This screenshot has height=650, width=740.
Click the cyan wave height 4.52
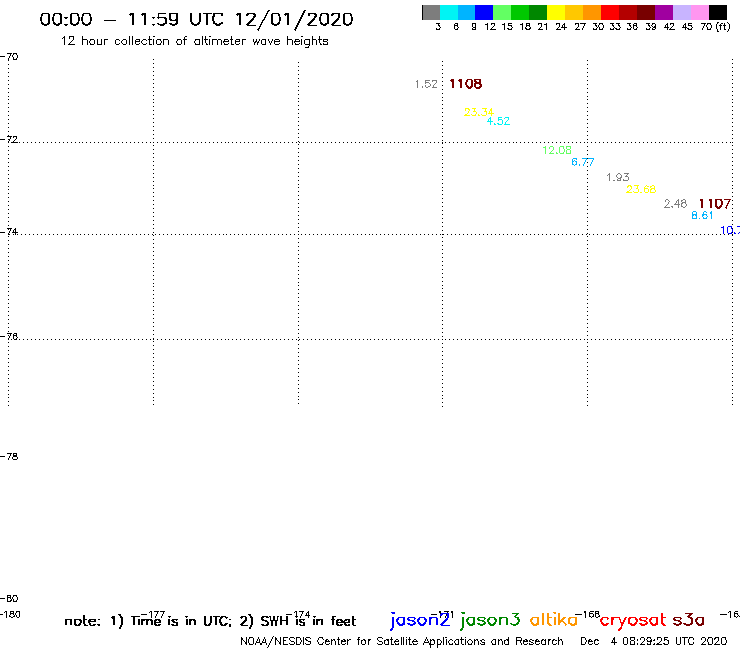pos(498,121)
